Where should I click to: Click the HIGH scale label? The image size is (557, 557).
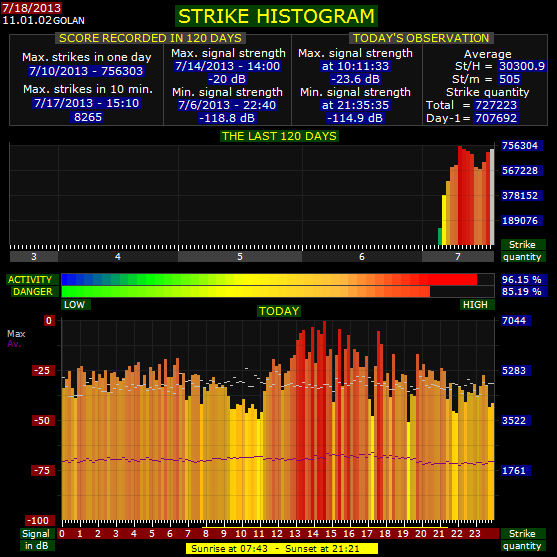coord(476,304)
